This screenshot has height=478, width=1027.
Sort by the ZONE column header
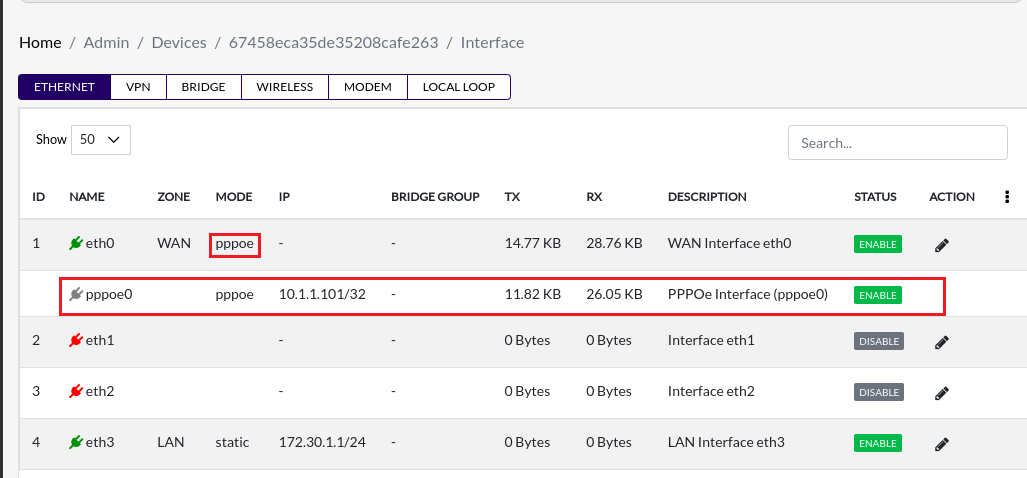pyautogui.click(x=174, y=197)
